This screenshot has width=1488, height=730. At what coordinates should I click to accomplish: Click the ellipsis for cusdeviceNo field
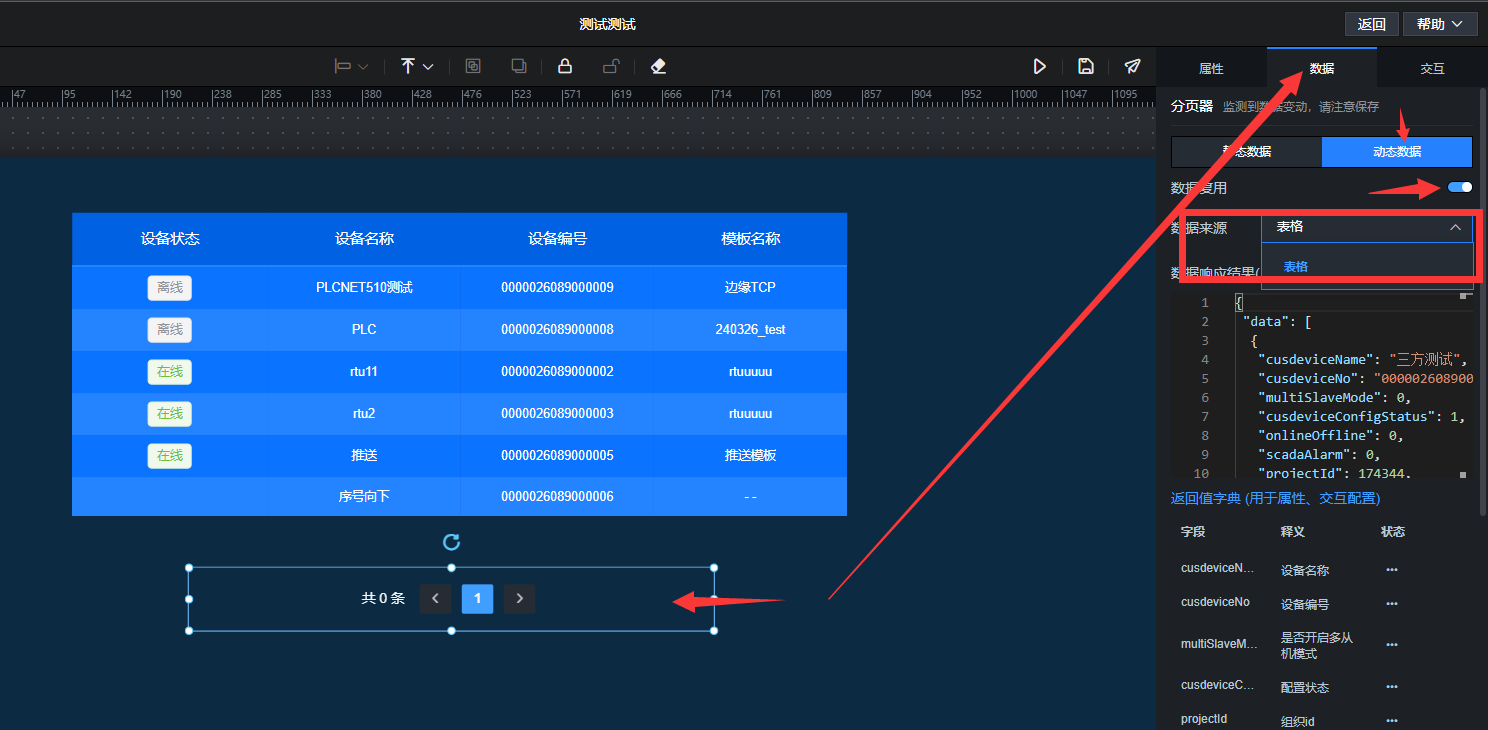pyautogui.click(x=1391, y=603)
